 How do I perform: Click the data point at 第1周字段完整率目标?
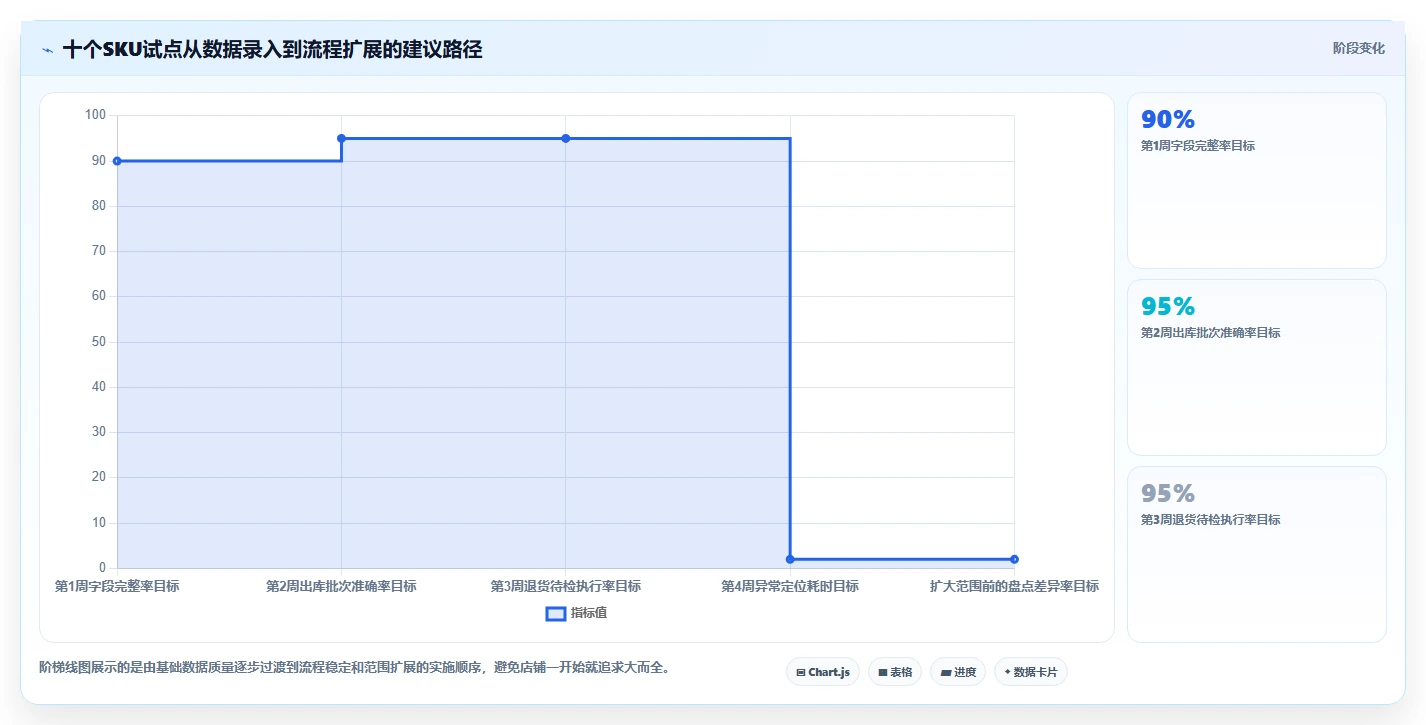tap(117, 161)
